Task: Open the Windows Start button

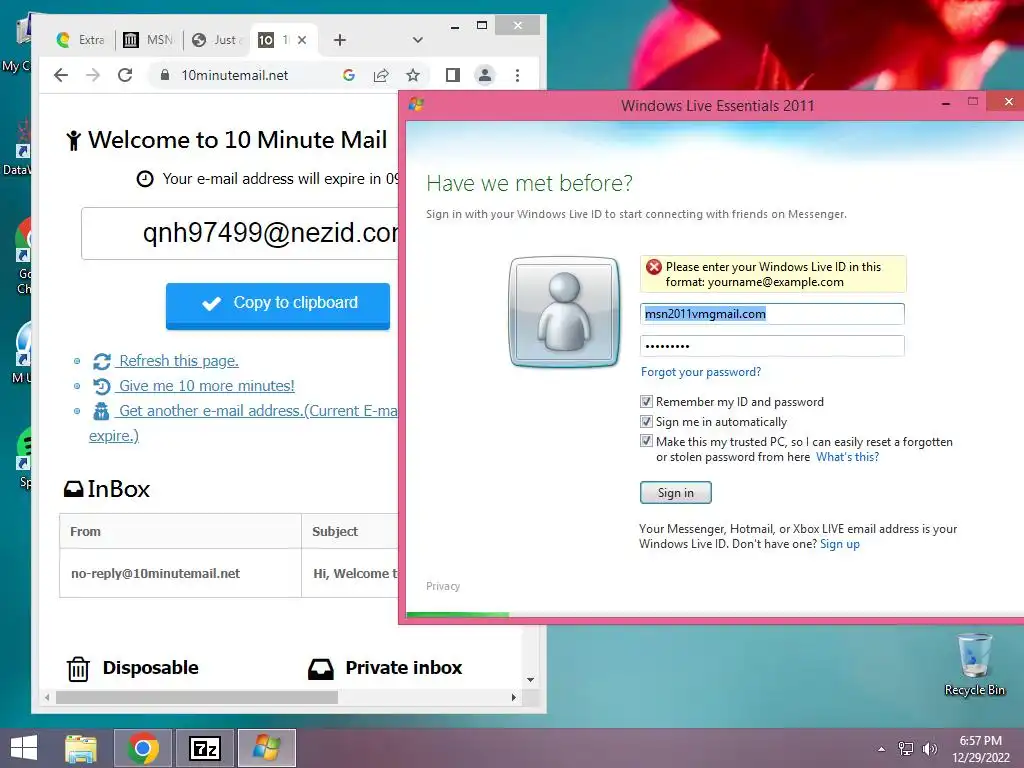Action: coord(24,748)
